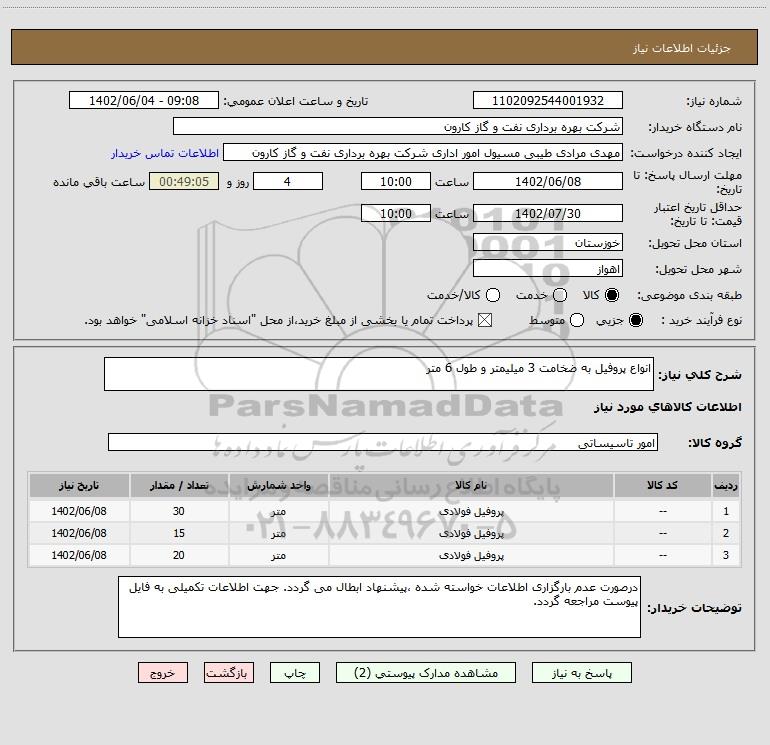
Task: Click quantity 20 in row 3
Action: click(179, 555)
